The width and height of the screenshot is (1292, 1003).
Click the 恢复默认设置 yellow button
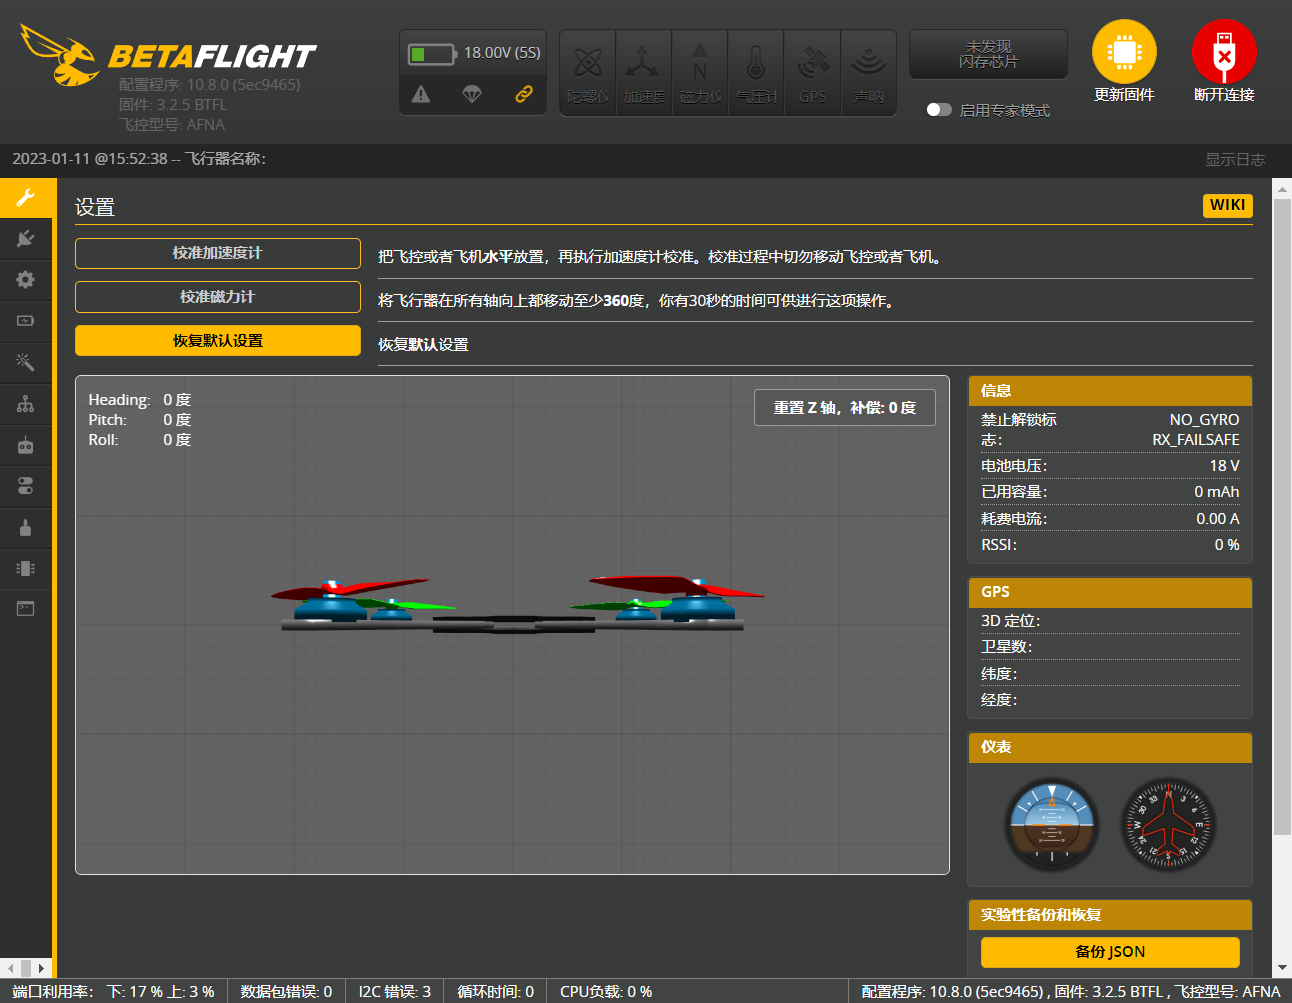218,341
